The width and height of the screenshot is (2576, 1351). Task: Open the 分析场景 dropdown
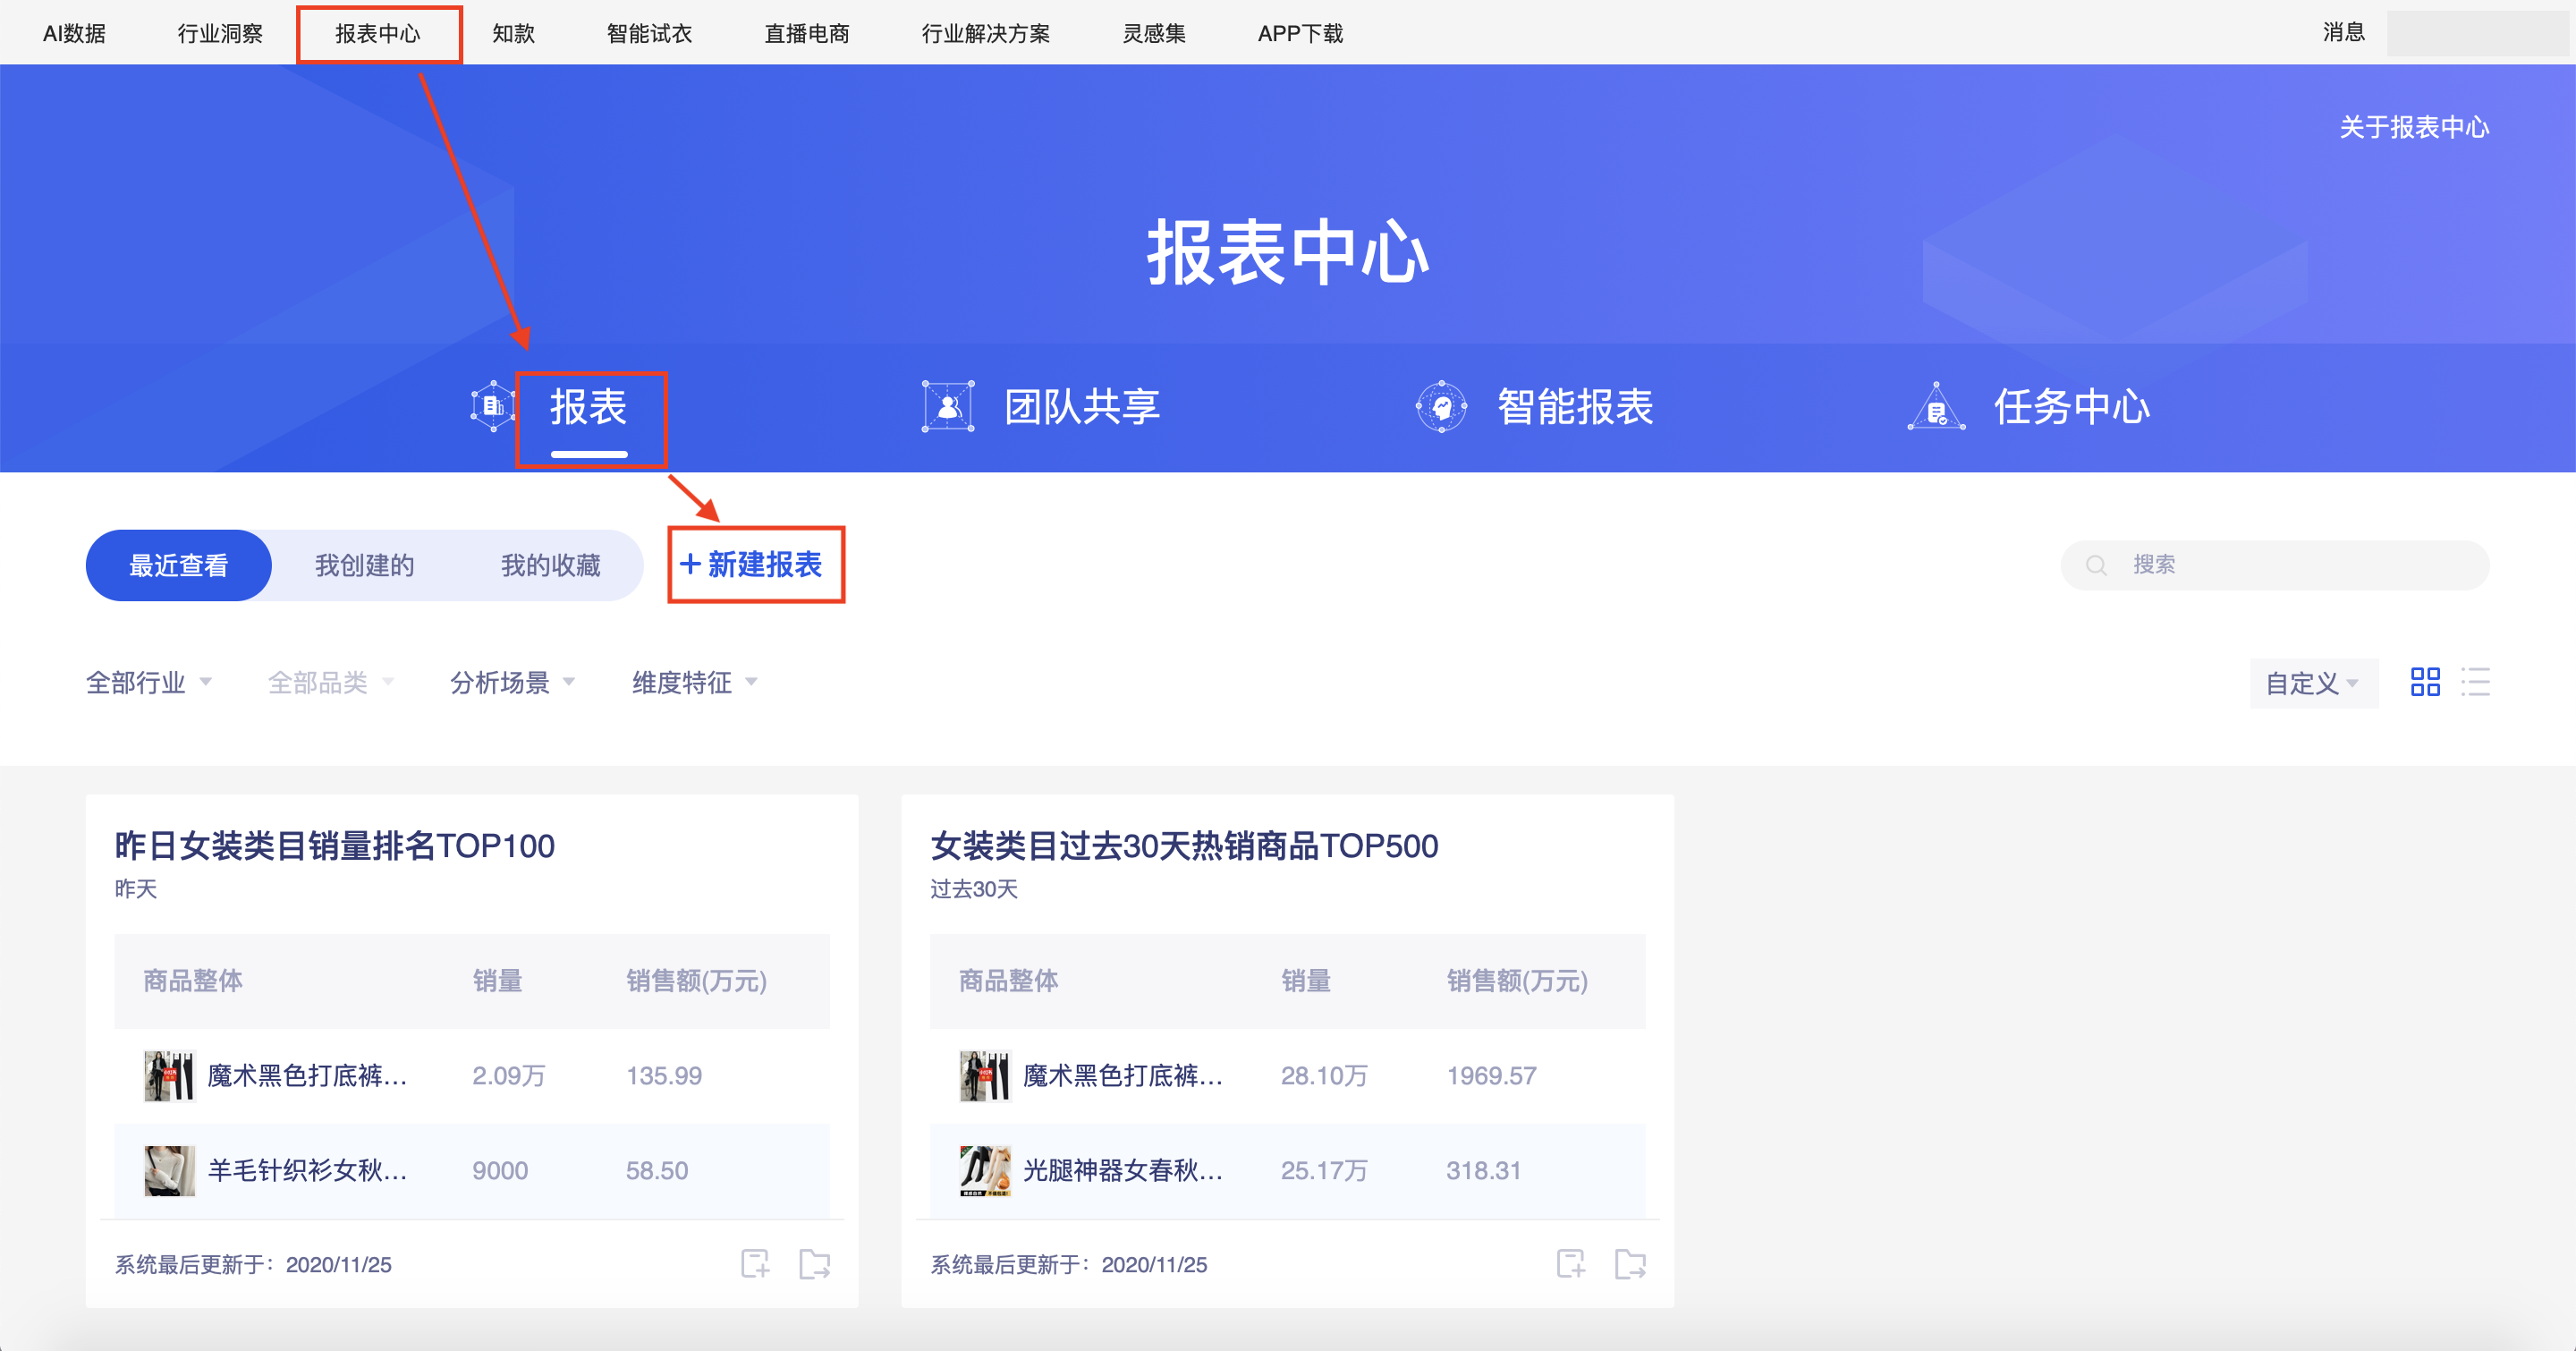point(510,683)
